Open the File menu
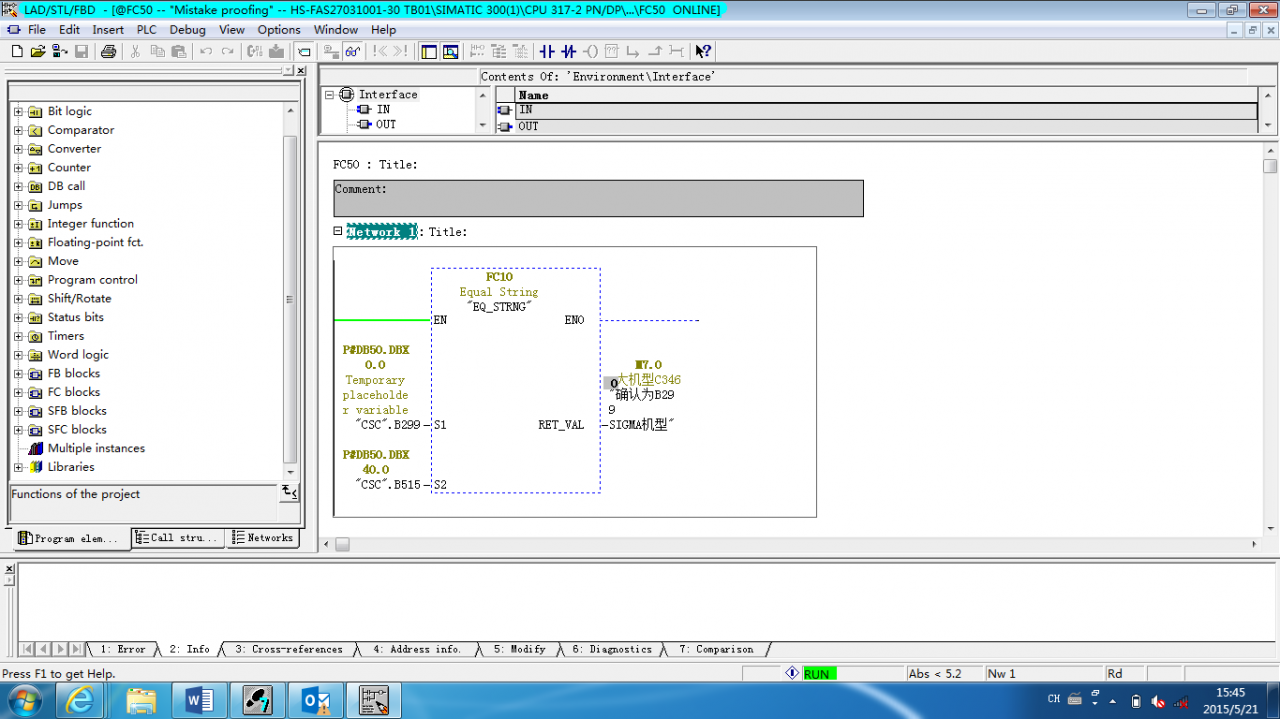The height and width of the screenshot is (719, 1280). pos(37,30)
